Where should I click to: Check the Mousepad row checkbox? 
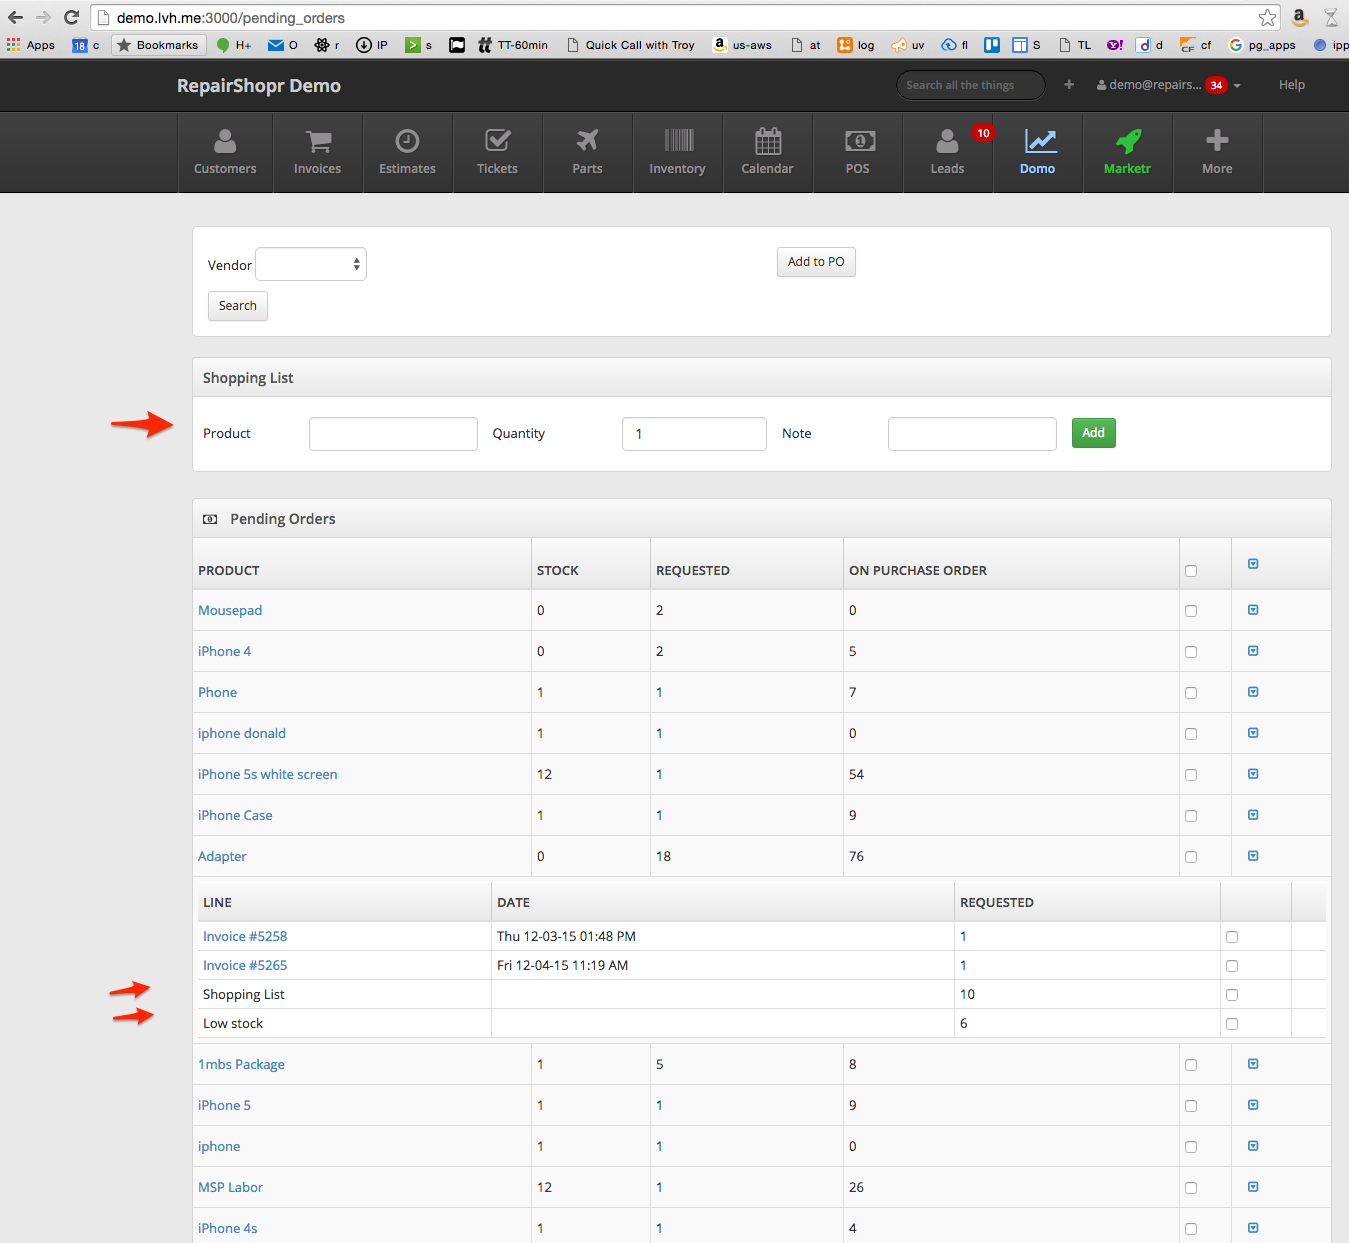(1191, 611)
